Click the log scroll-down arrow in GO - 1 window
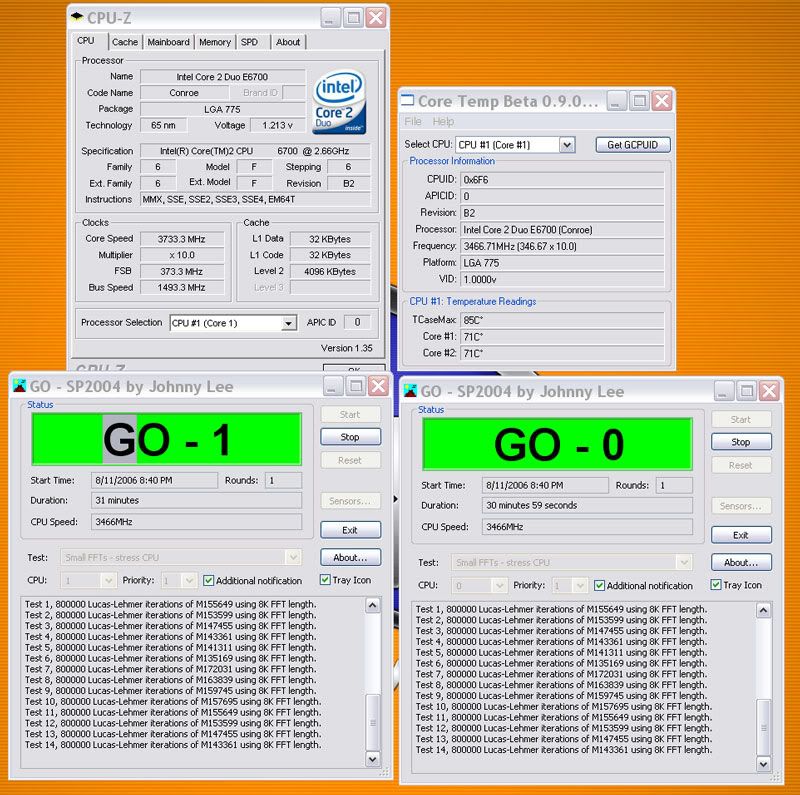 click(x=373, y=759)
